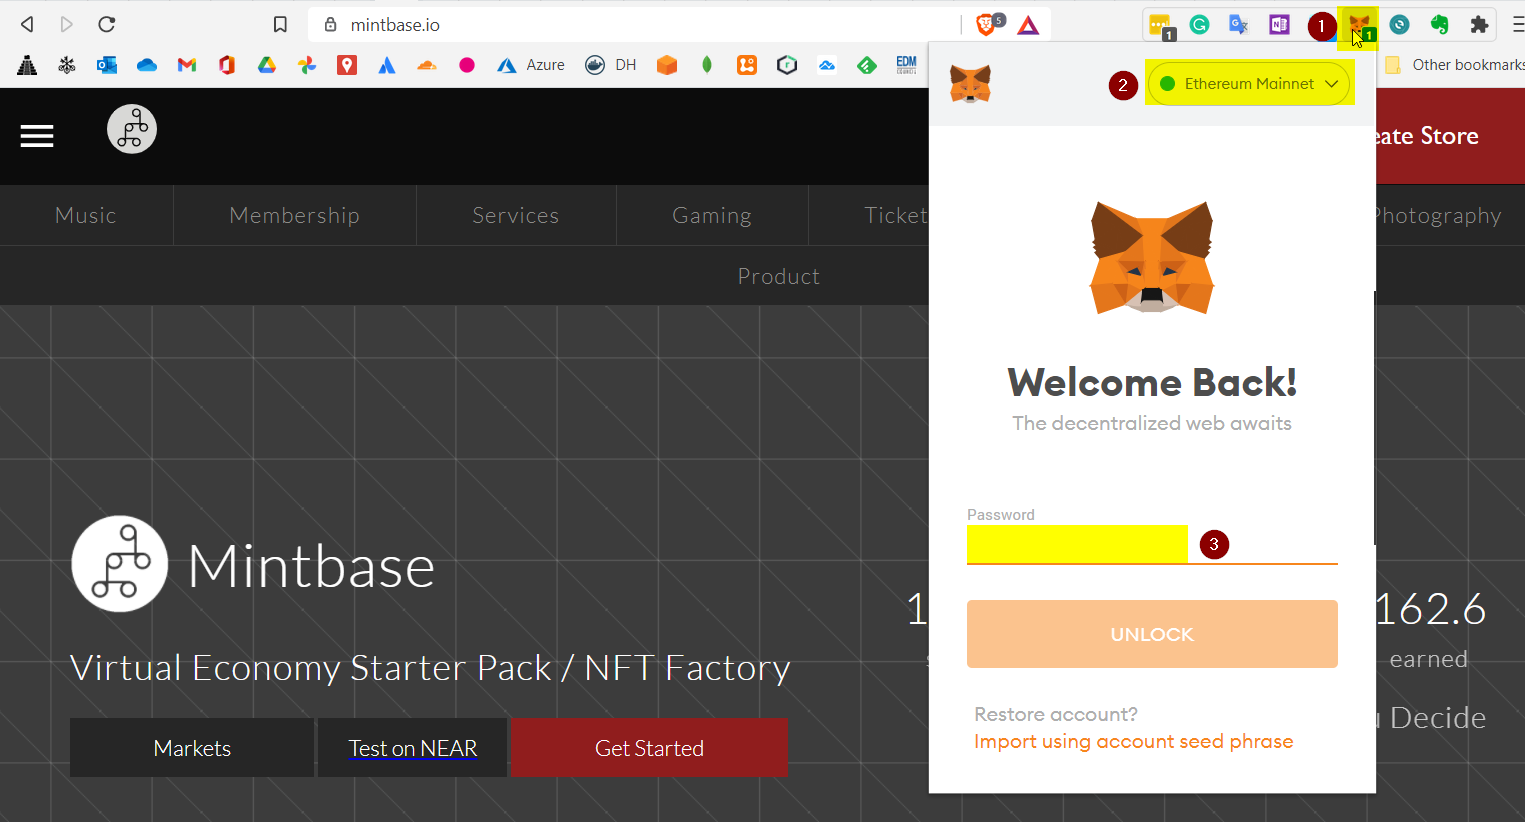Click the Markets button
Viewport: 1525px width, 822px height.
[192, 748]
